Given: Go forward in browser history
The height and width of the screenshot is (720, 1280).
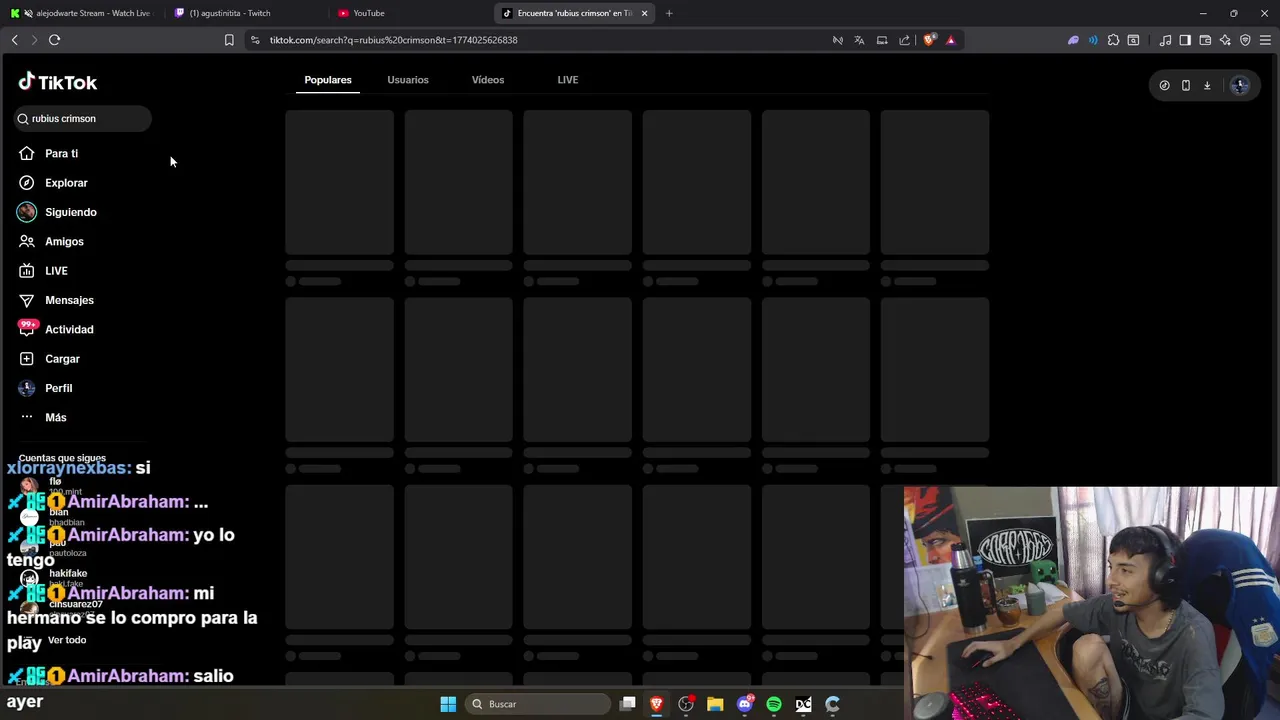Looking at the screenshot, I should [34, 40].
